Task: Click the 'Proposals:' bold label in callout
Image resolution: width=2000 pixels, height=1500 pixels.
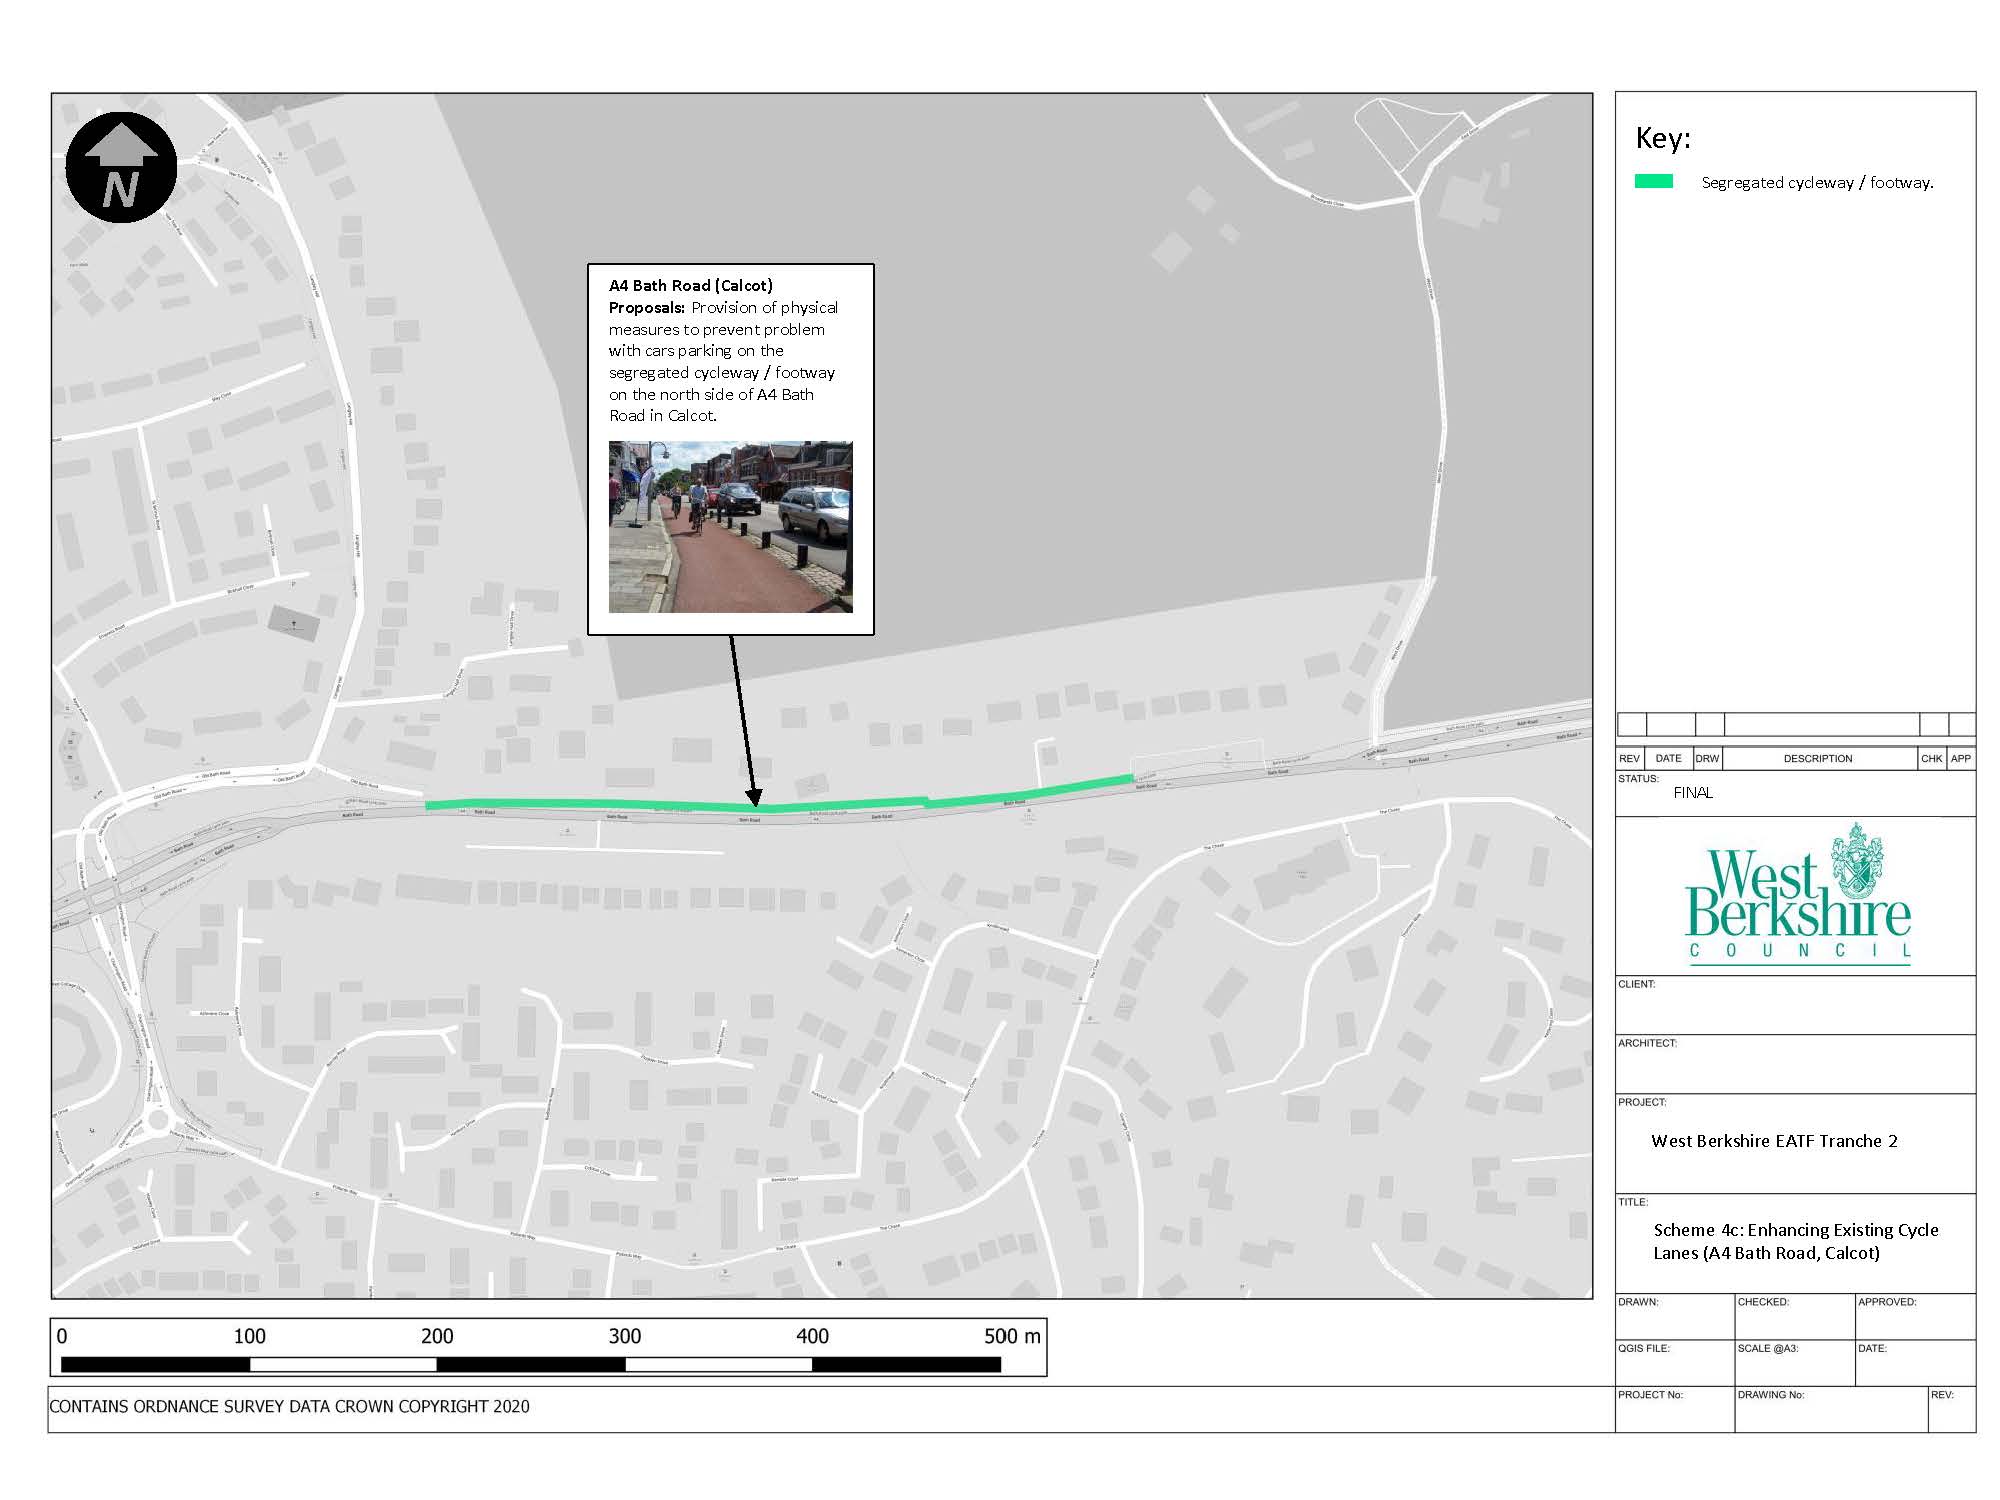Action: 647,308
